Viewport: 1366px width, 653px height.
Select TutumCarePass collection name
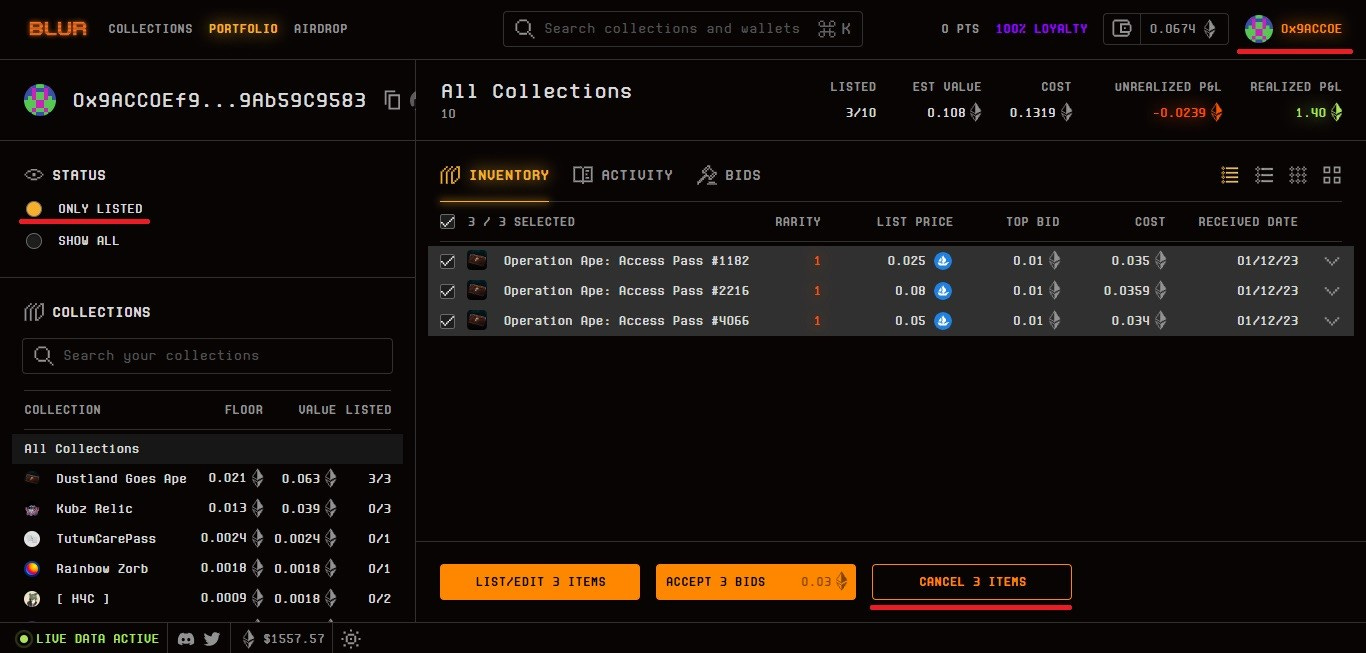(x=106, y=539)
